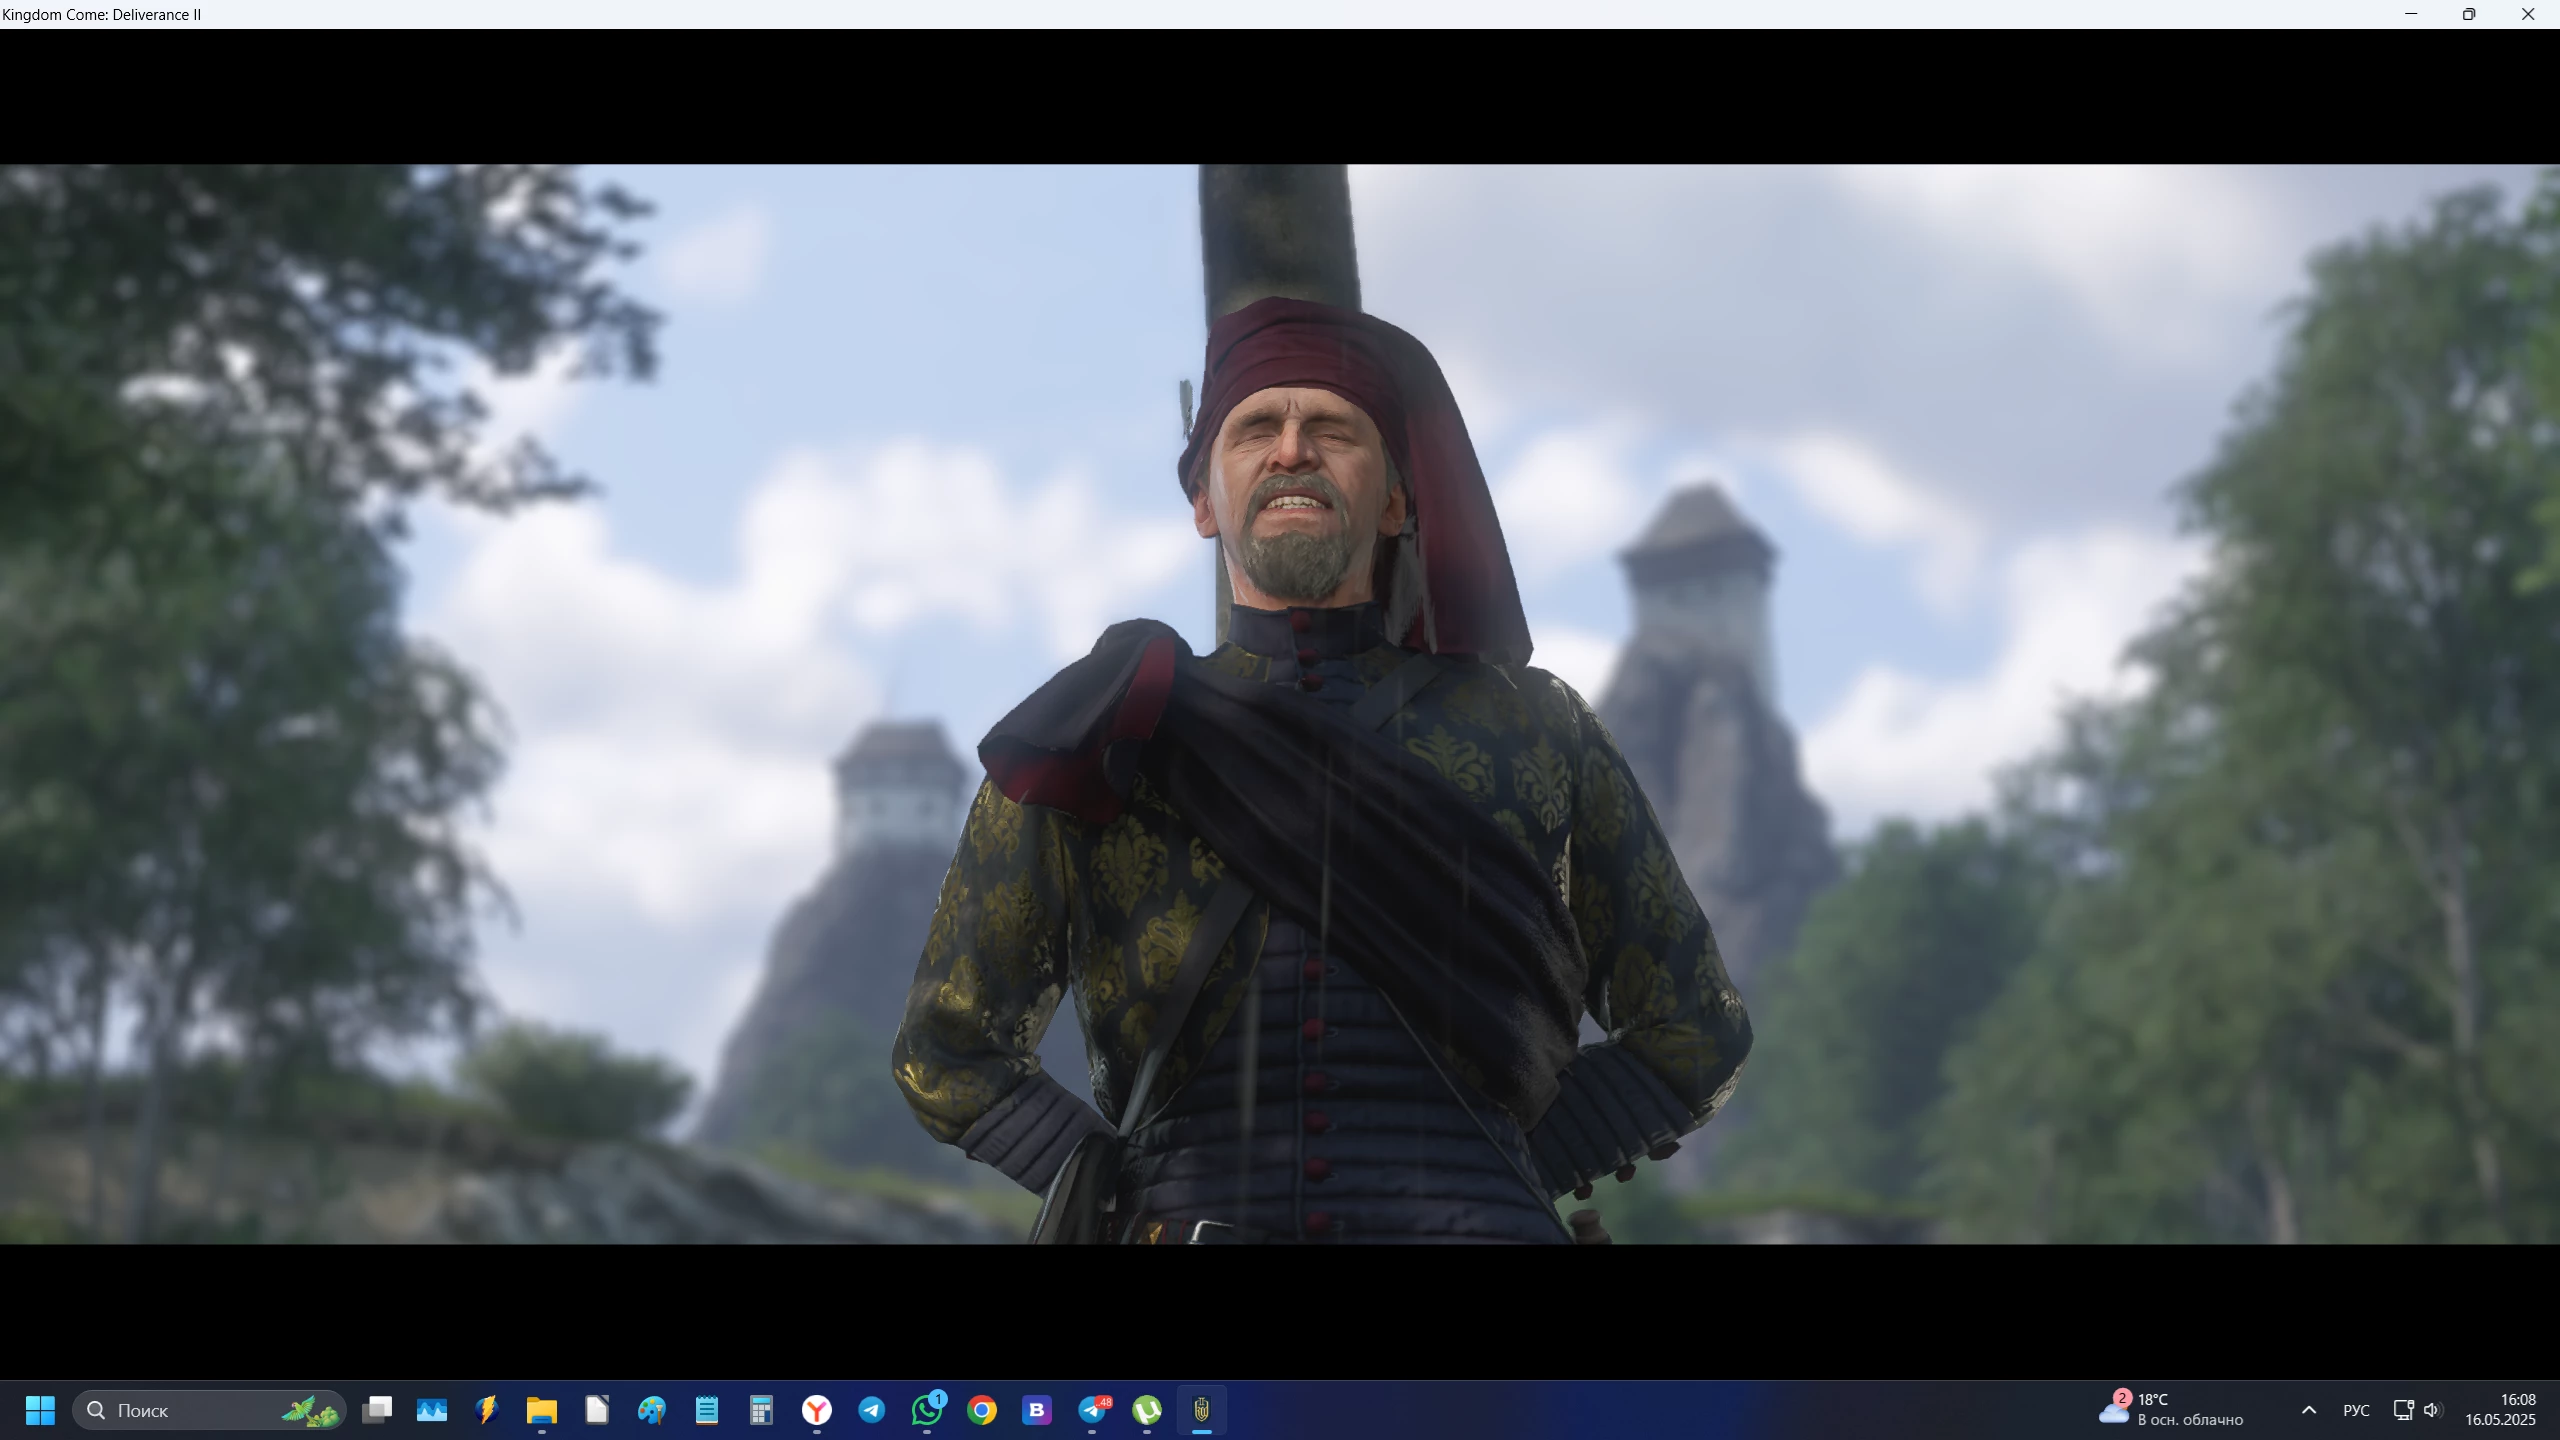Open File Explorer from the taskbar
2560x1440 pixels.
[542, 1410]
